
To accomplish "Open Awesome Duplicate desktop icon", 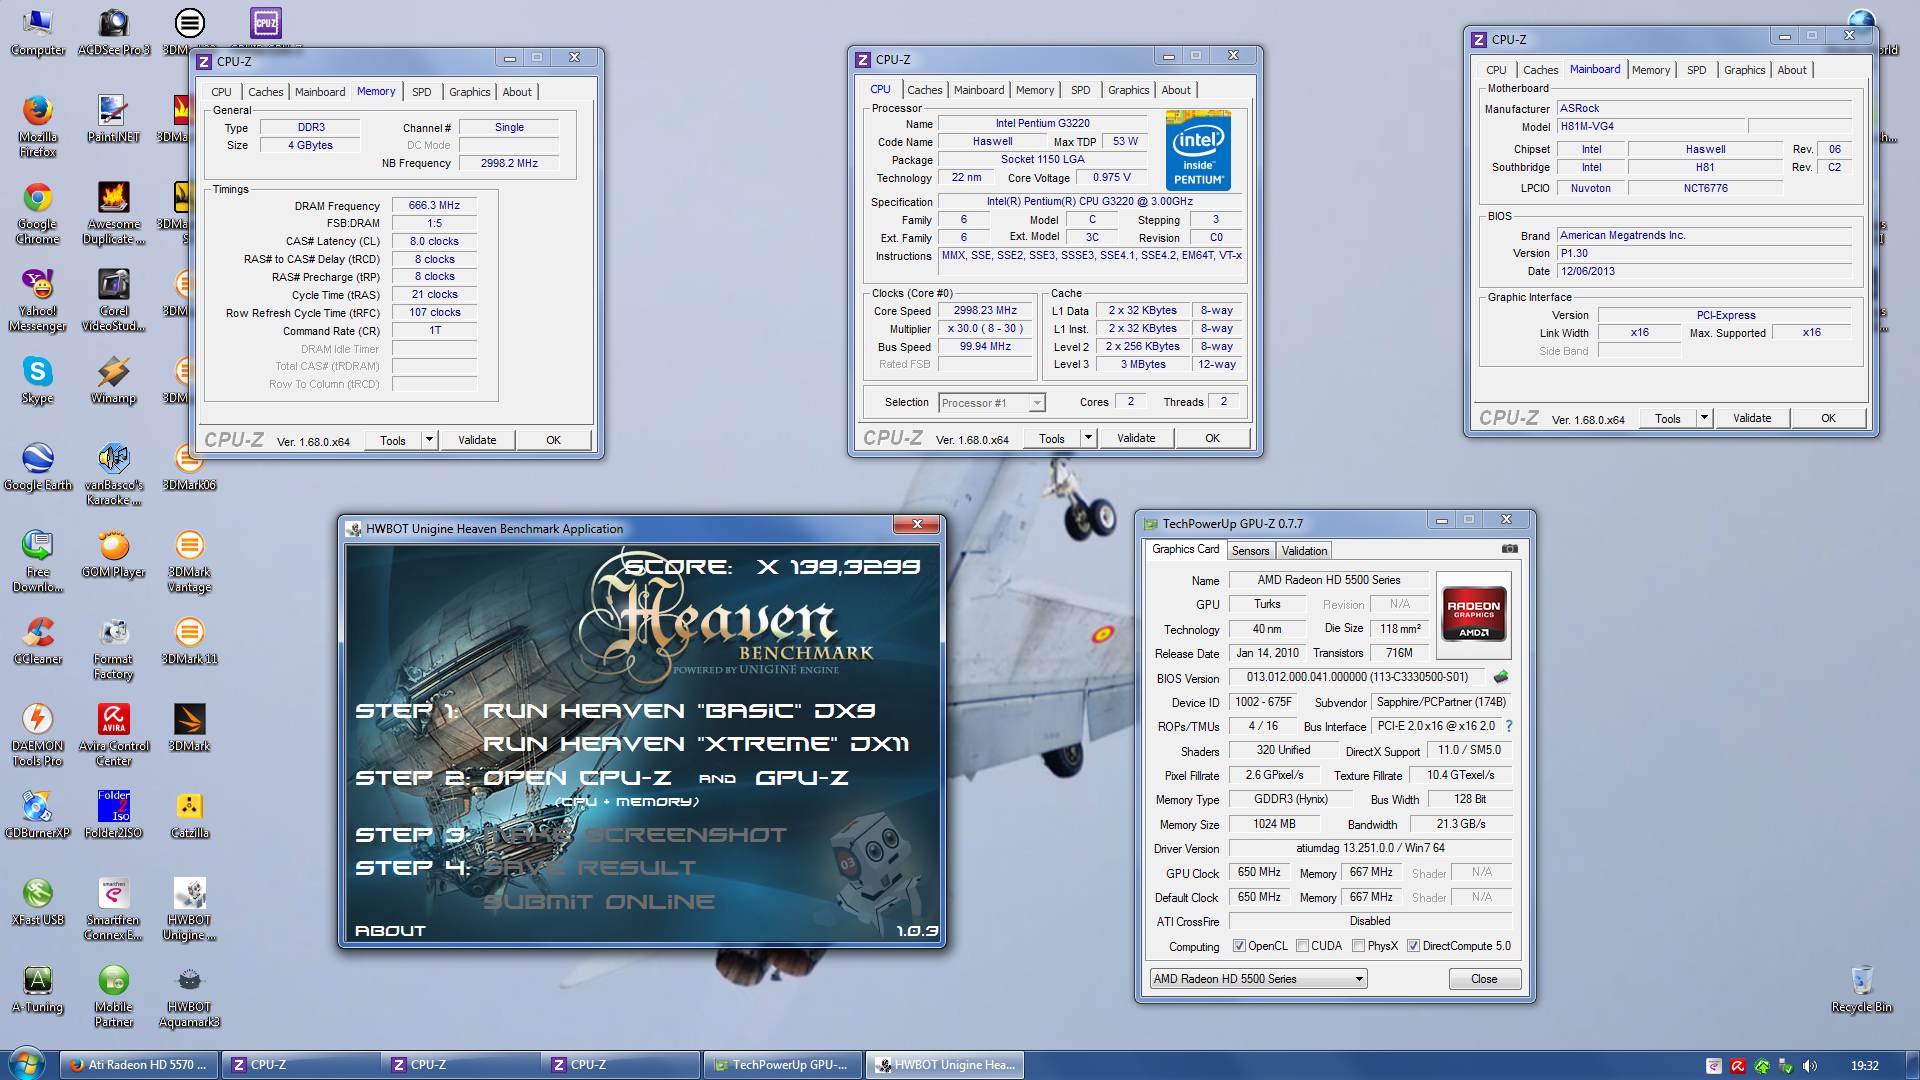I will point(113,212).
